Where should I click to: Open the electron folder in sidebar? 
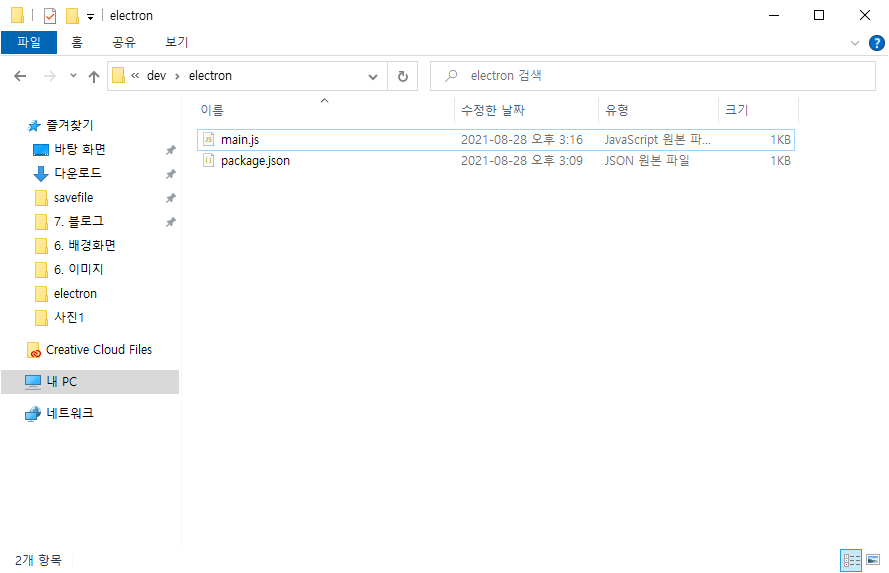click(75, 294)
